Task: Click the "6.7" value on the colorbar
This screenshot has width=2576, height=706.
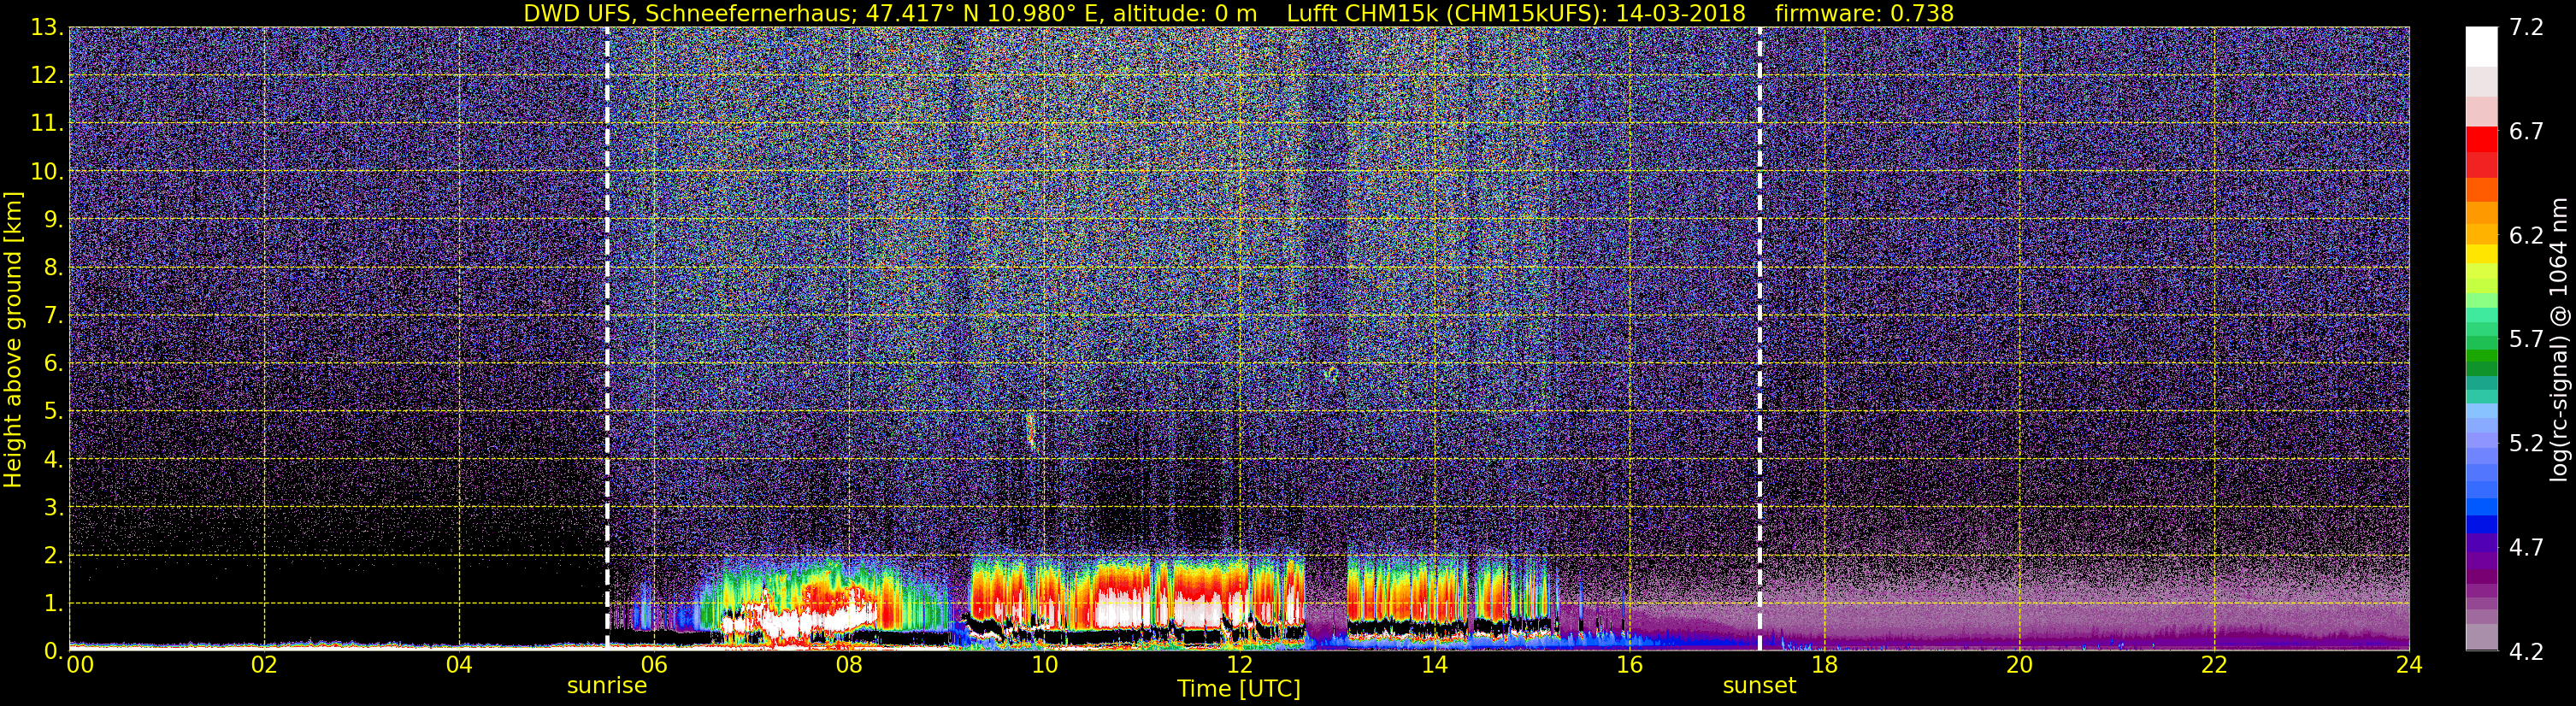Action: point(2526,132)
